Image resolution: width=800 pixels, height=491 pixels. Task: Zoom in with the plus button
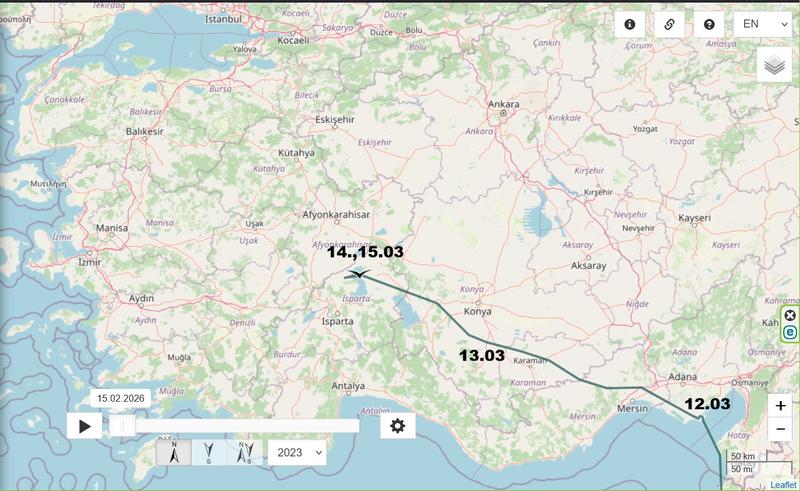780,406
